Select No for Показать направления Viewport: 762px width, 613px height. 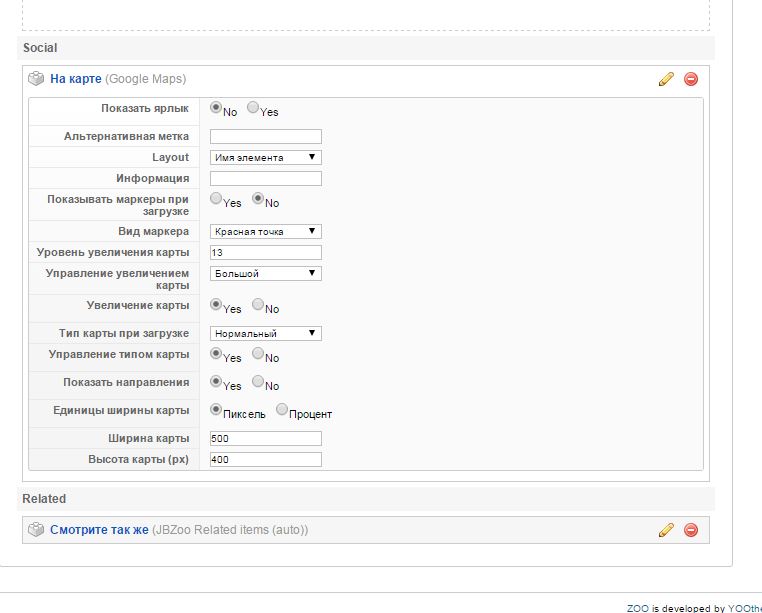click(x=258, y=381)
